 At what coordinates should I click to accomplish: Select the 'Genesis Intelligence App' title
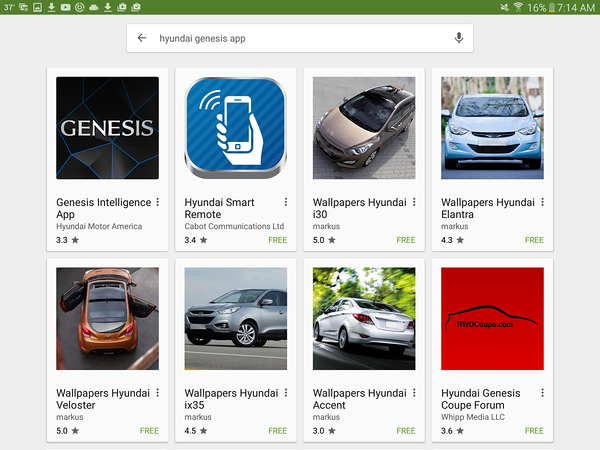(x=104, y=208)
